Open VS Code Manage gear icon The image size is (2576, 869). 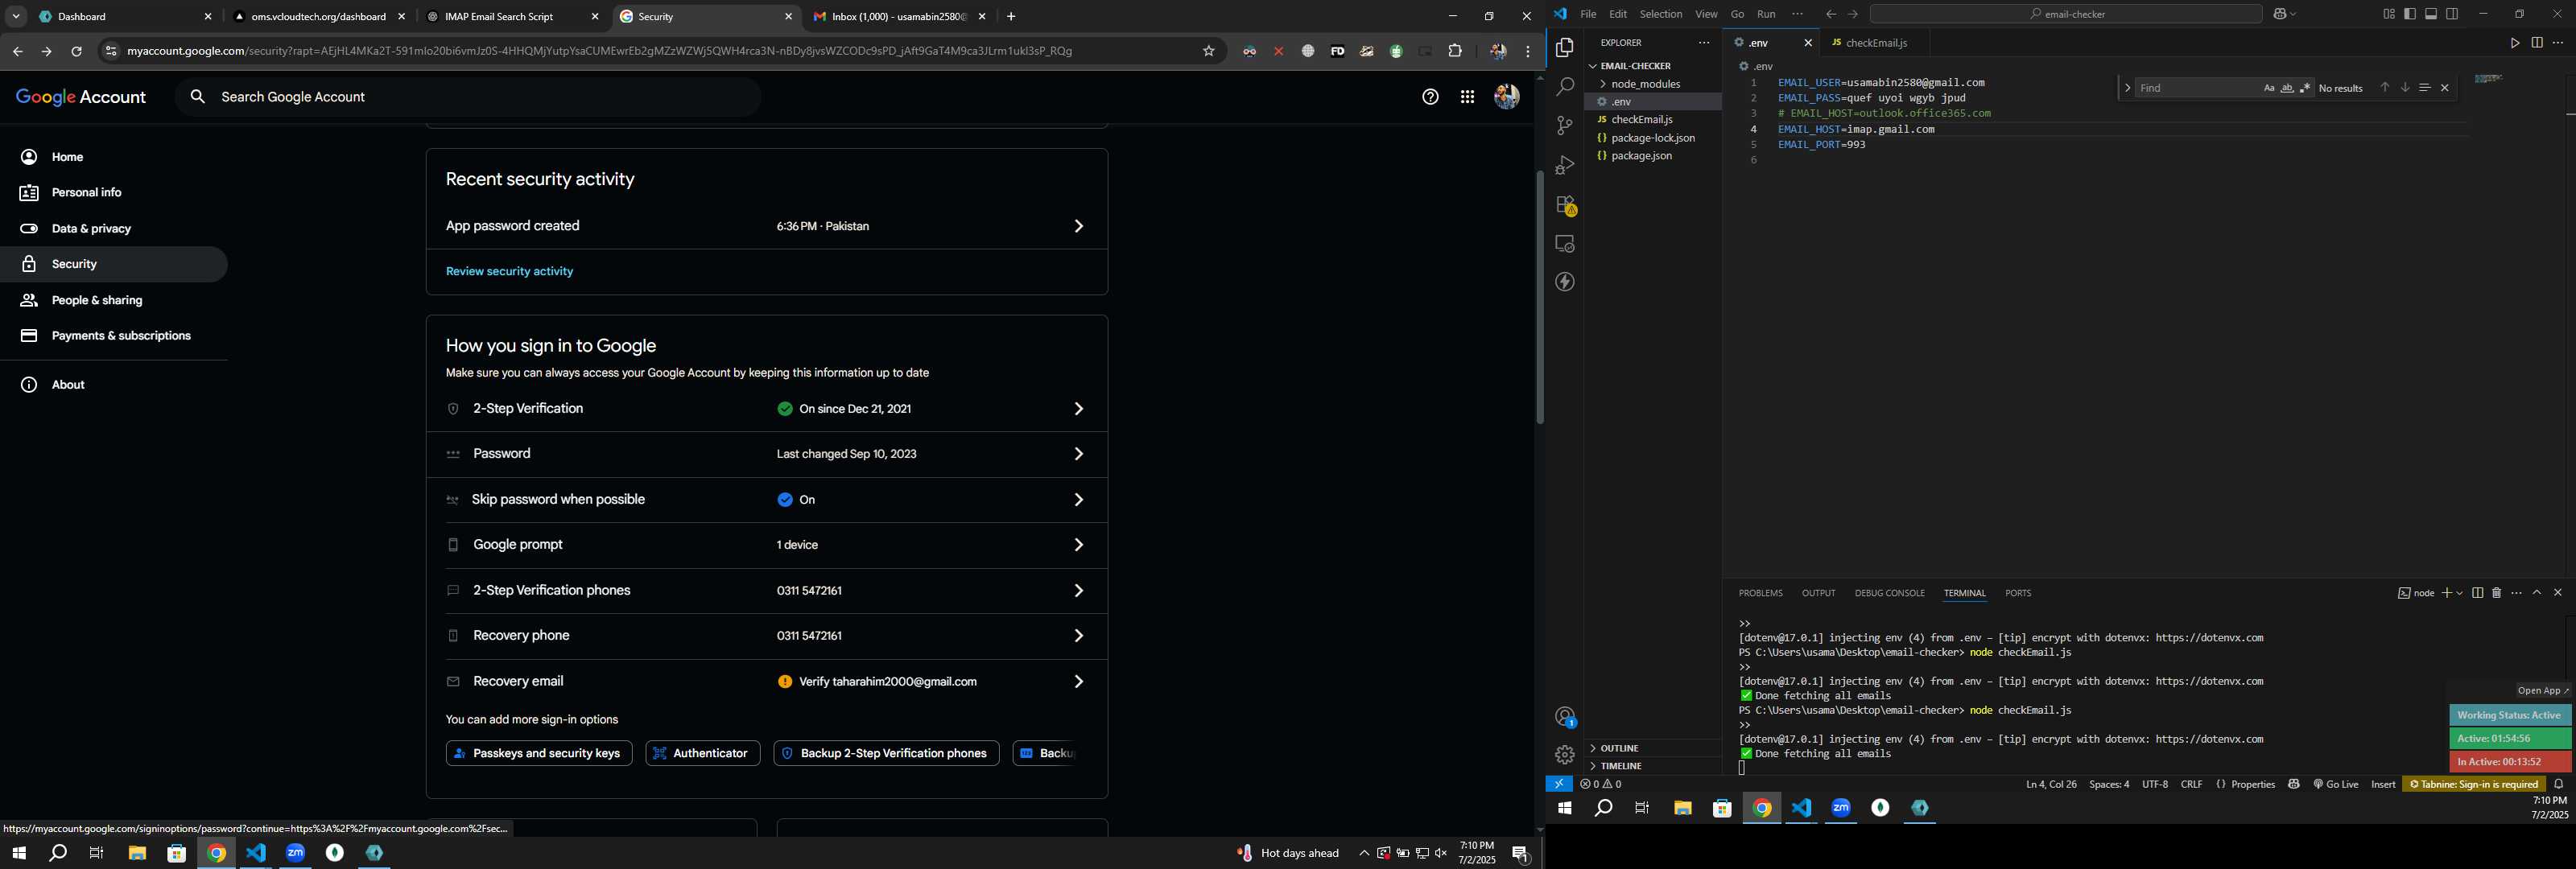point(1565,755)
